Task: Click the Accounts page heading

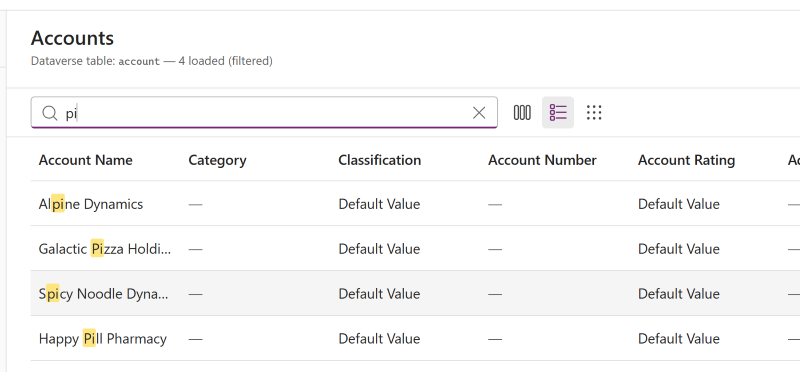Action: (72, 38)
